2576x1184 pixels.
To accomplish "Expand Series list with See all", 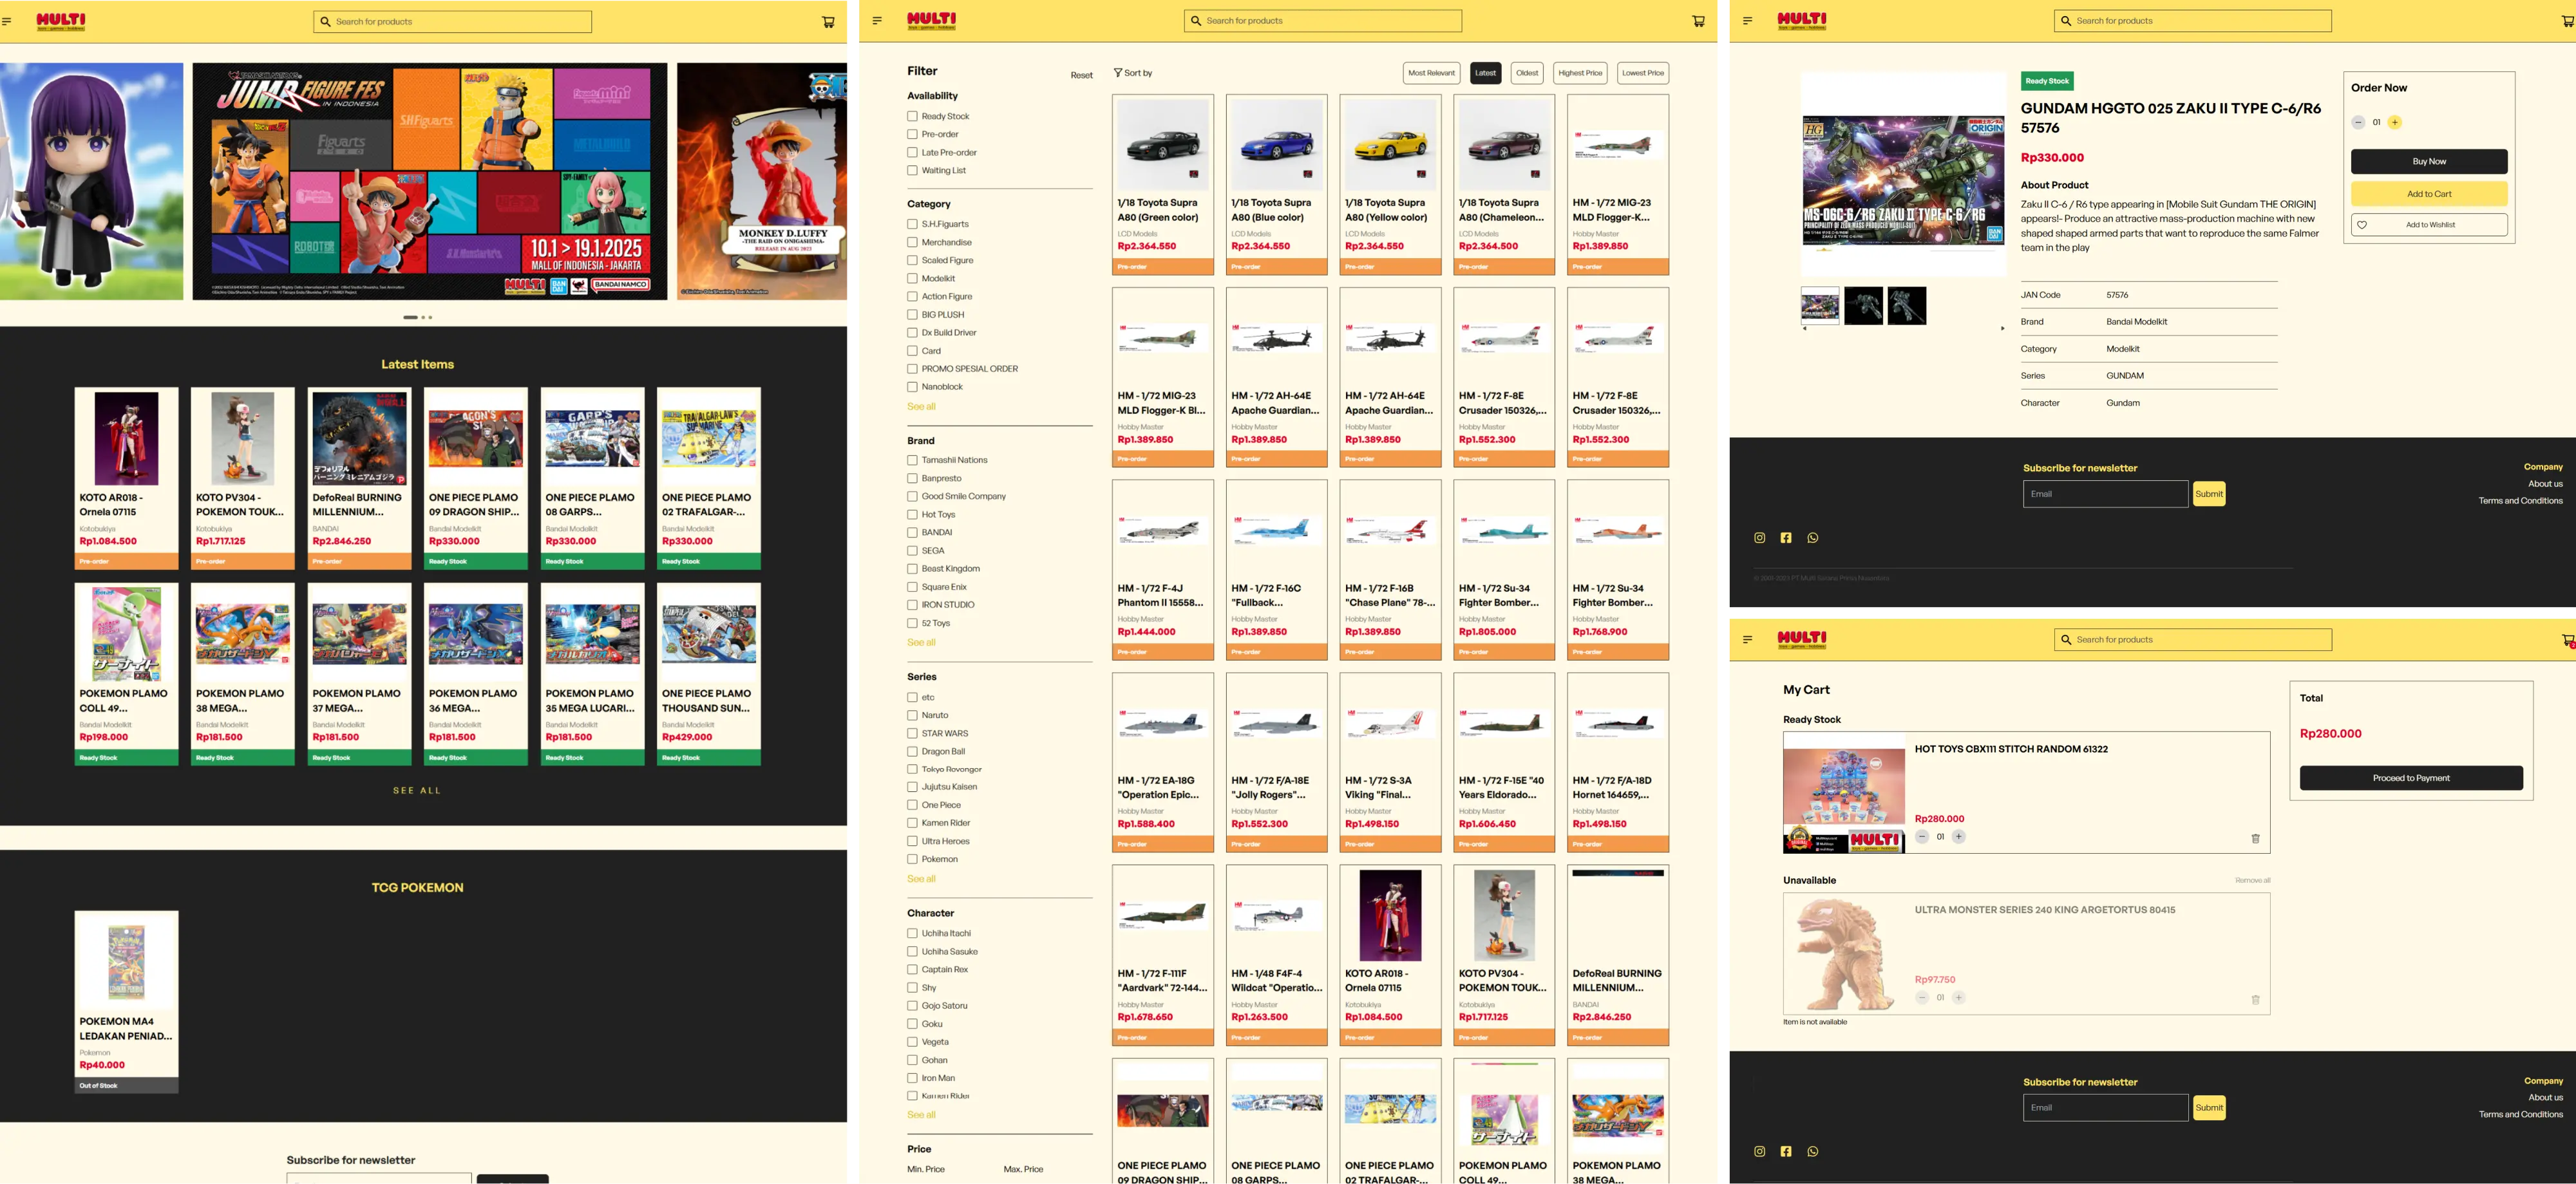I will tap(921, 878).
